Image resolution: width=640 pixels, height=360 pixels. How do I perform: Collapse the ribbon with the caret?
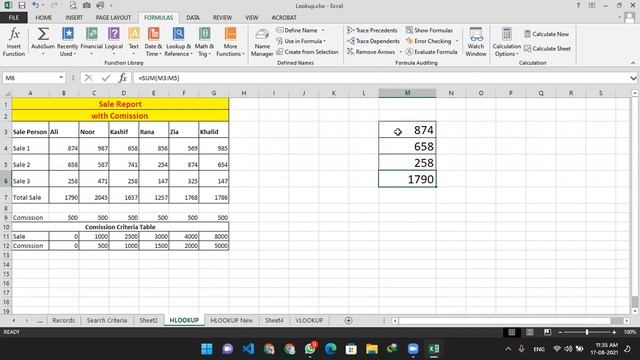633,62
